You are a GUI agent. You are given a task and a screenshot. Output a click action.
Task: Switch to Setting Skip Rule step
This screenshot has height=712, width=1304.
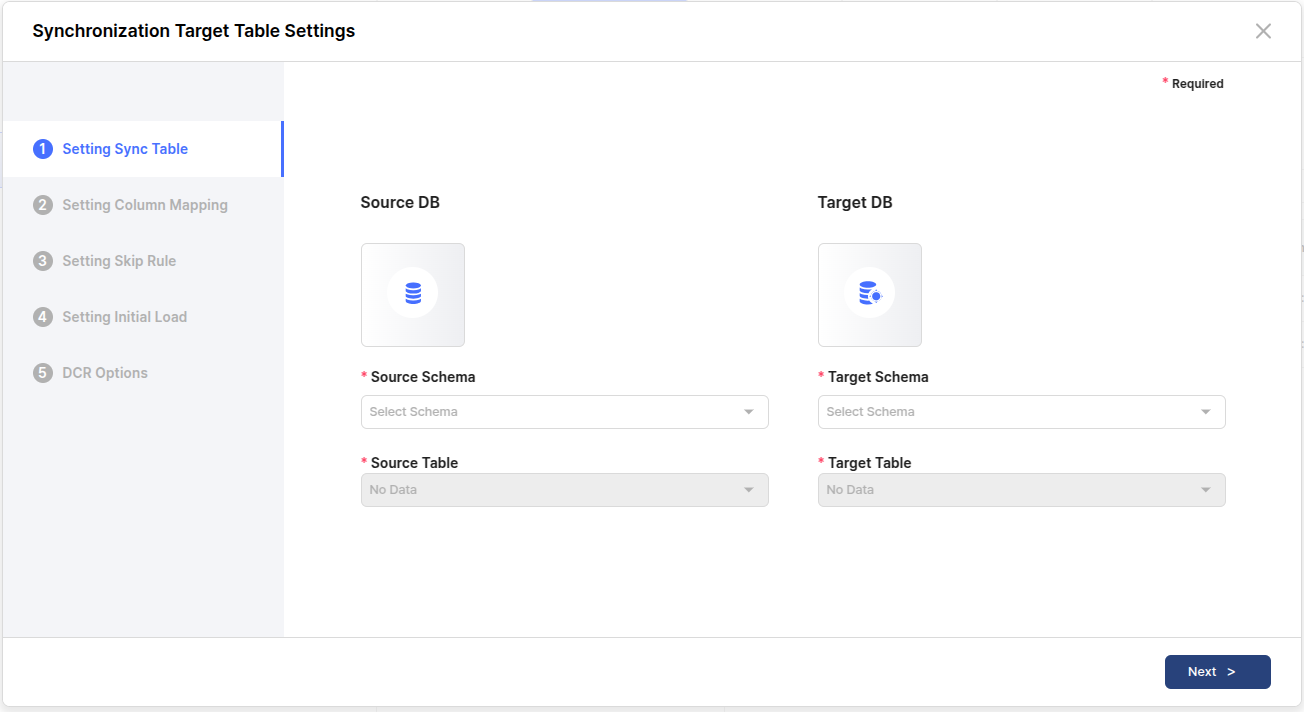pos(119,261)
